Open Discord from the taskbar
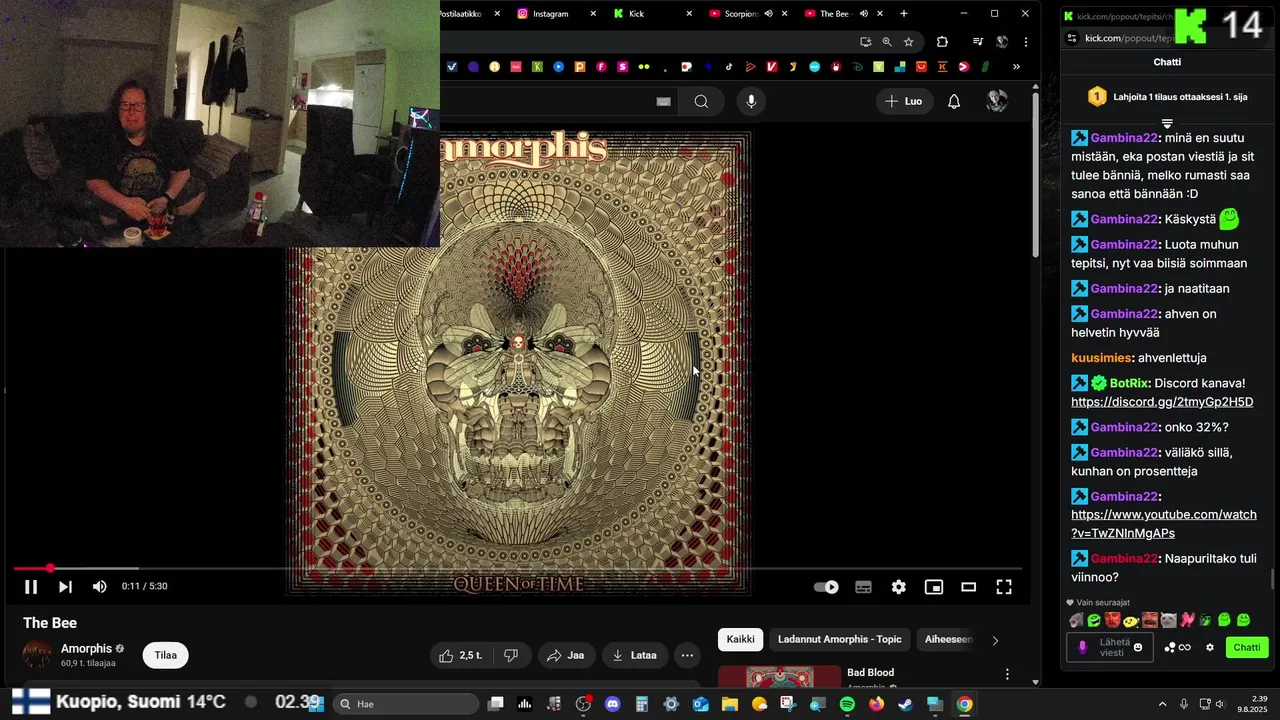The image size is (1280, 720). [x=612, y=704]
